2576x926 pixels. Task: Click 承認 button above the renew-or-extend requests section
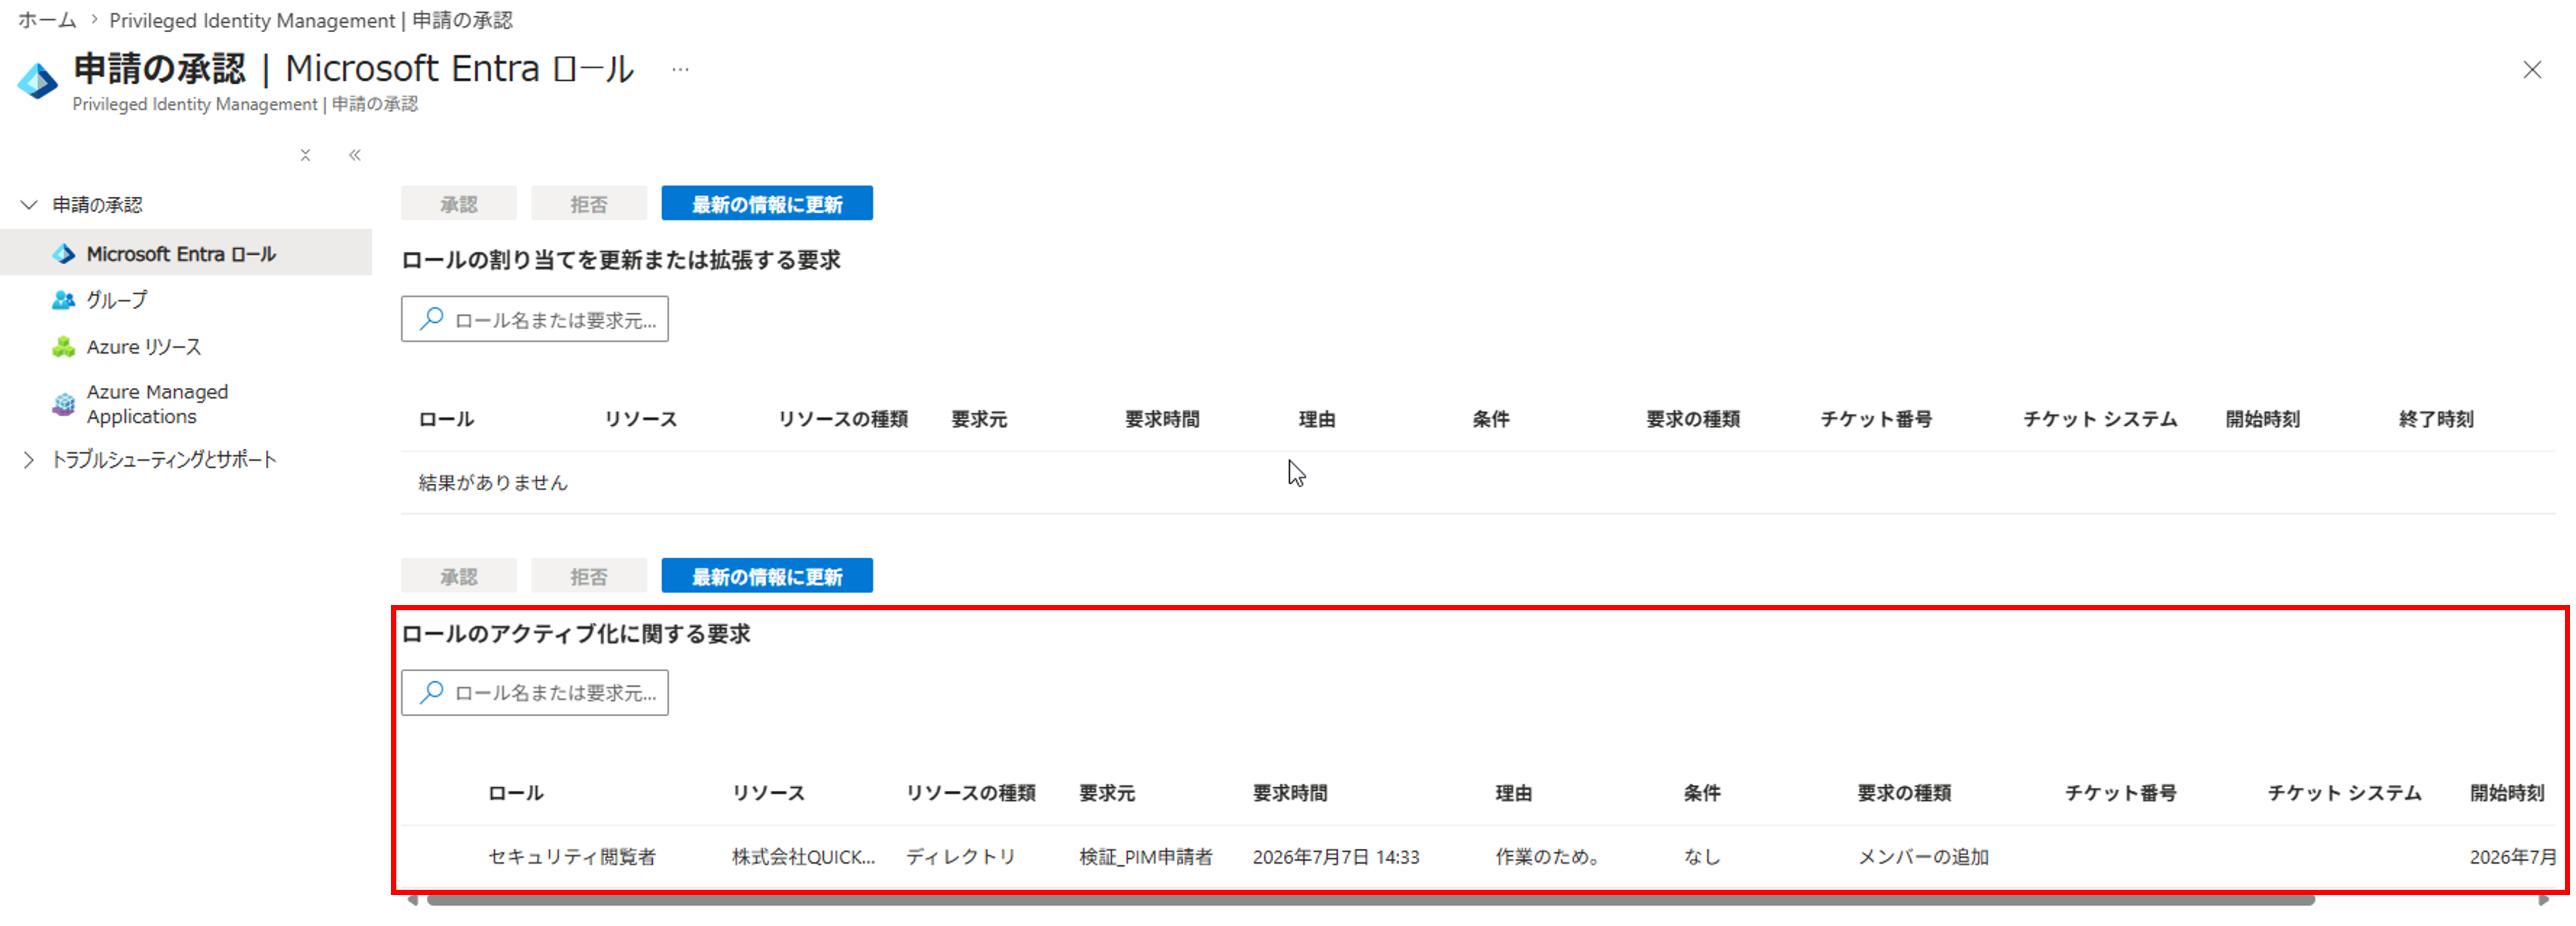(x=459, y=204)
